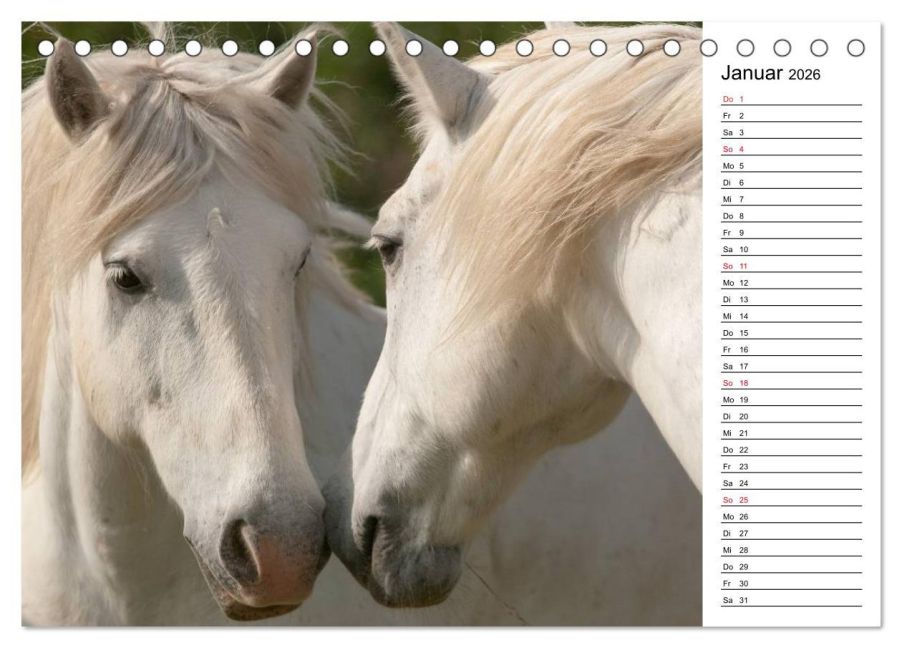902x648 pixels.
Task: Select the So 18 Sunday row
Action: pyautogui.click(x=792, y=383)
